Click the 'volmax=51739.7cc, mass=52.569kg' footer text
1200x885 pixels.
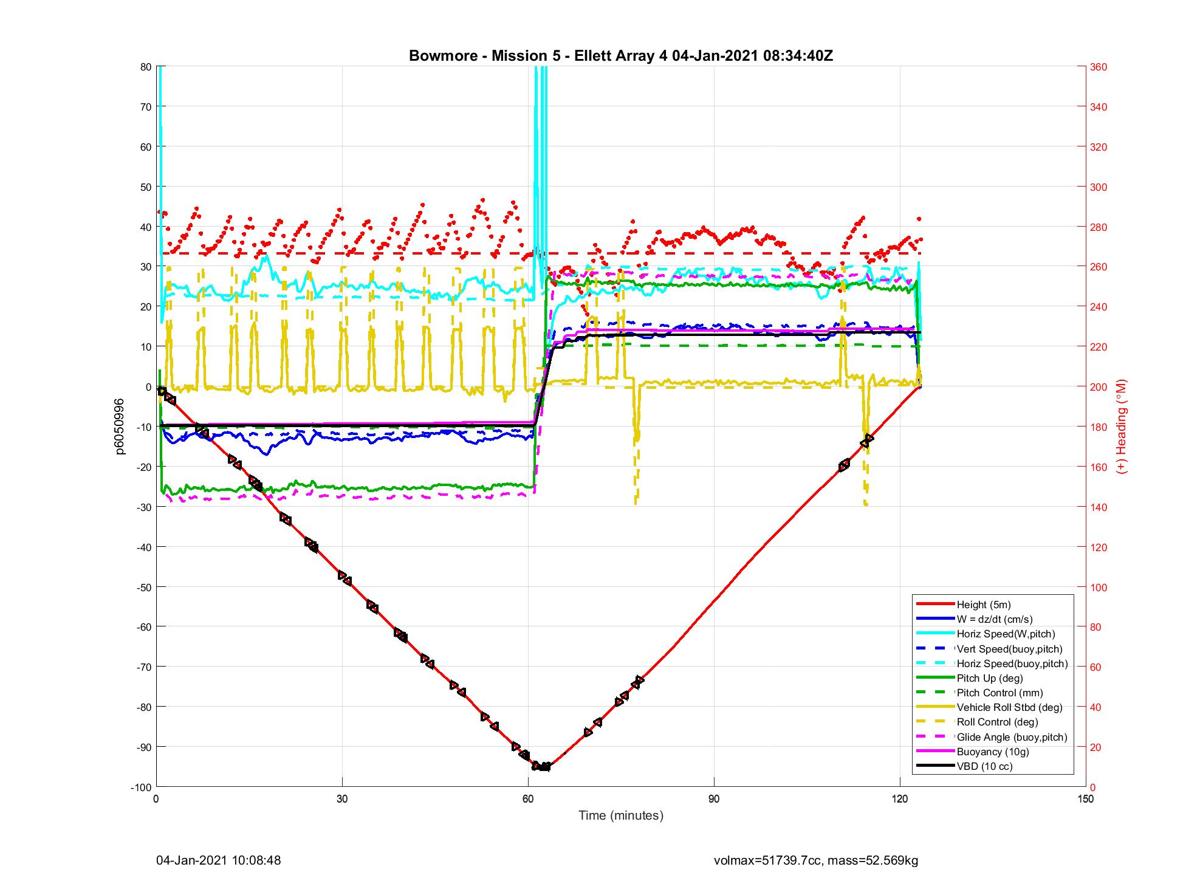click(x=816, y=860)
